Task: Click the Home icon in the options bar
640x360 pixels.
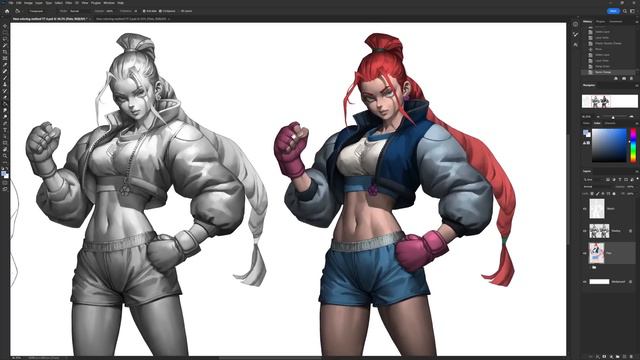Action: 7,11
